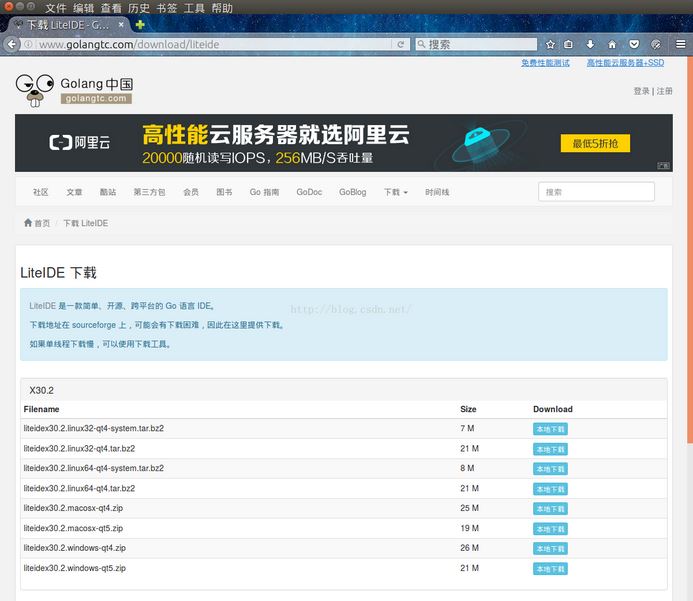Click the Filename column header

(x=41, y=409)
